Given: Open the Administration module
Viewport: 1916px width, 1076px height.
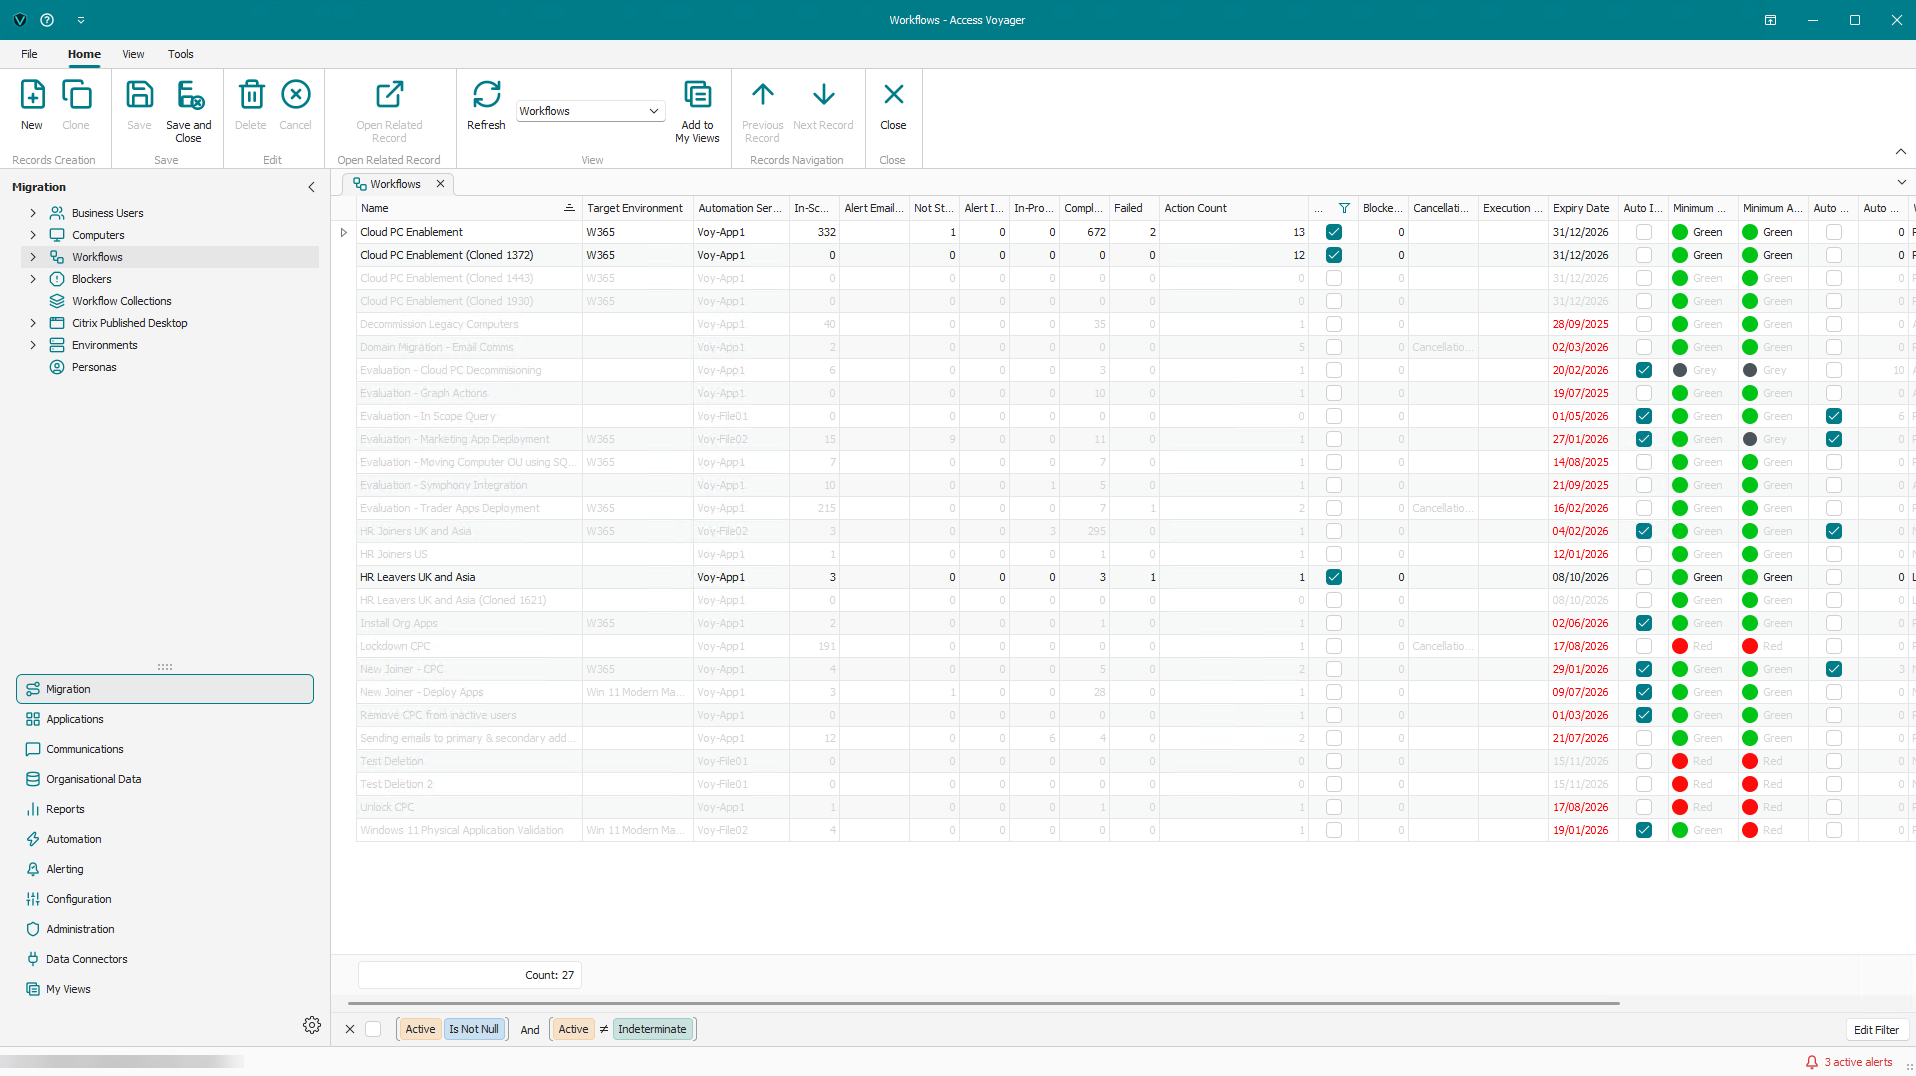Looking at the screenshot, I should click(80, 929).
